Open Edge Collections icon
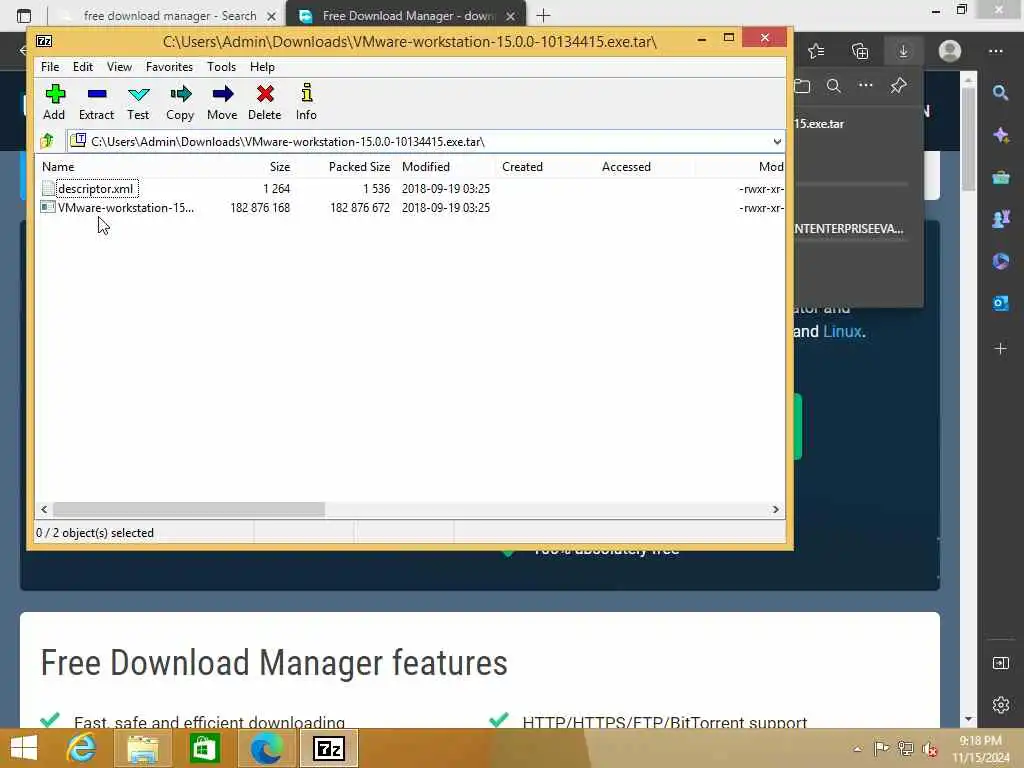The image size is (1024, 768). (860, 51)
